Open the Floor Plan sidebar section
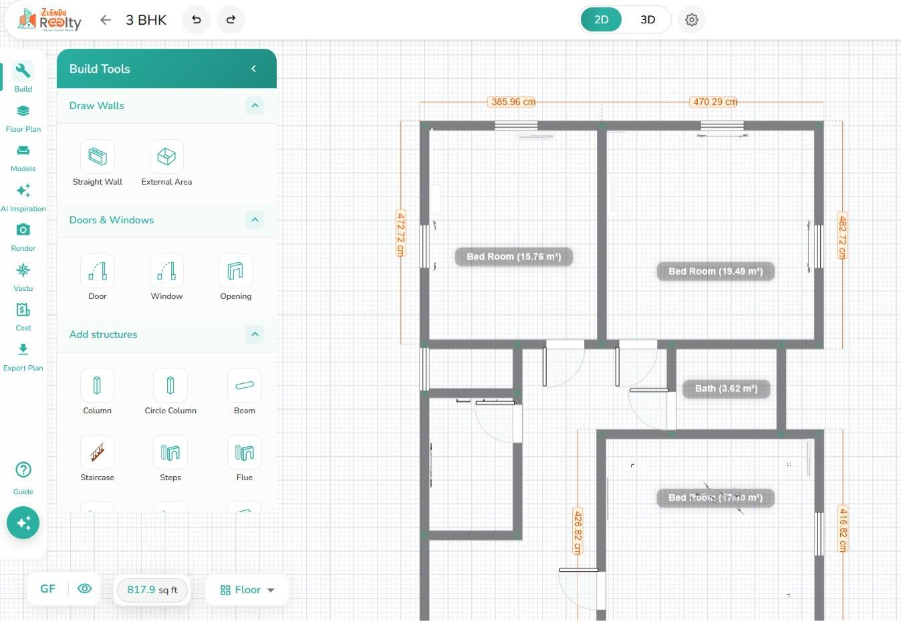901x621 pixels. pyautogui.click(x=23, y=118)
